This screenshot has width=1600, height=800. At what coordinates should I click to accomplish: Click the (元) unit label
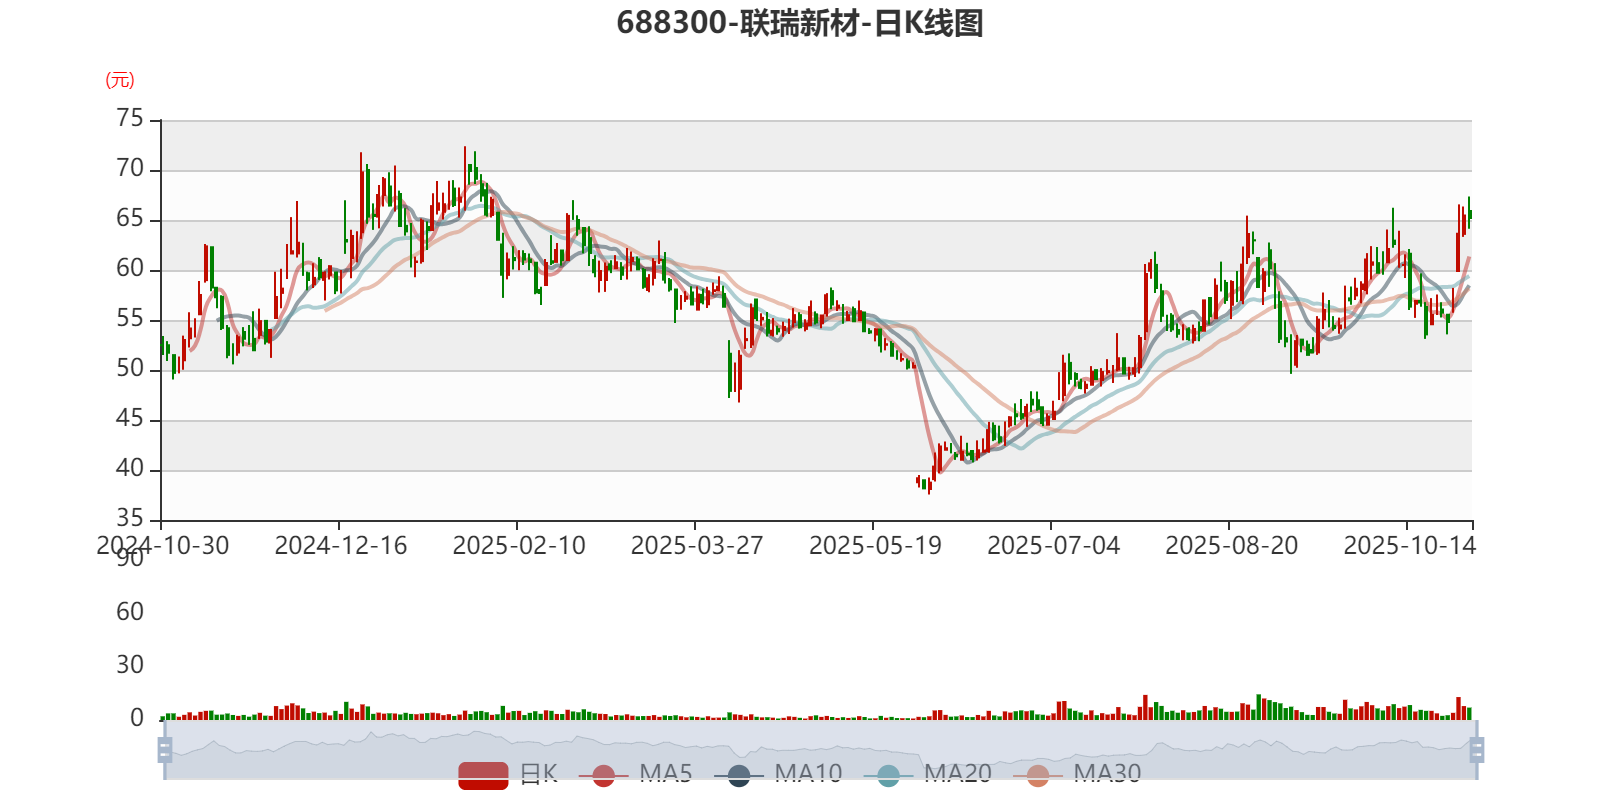[x=120, y=80]
